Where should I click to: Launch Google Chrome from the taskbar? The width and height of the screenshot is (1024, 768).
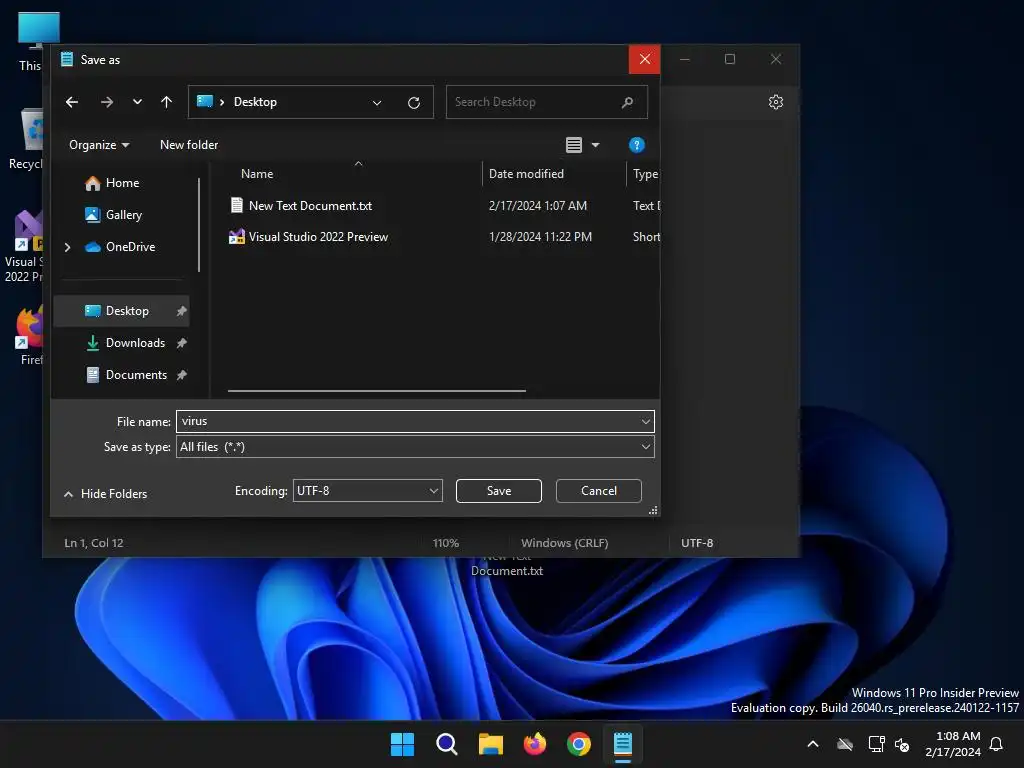(579, 744)
